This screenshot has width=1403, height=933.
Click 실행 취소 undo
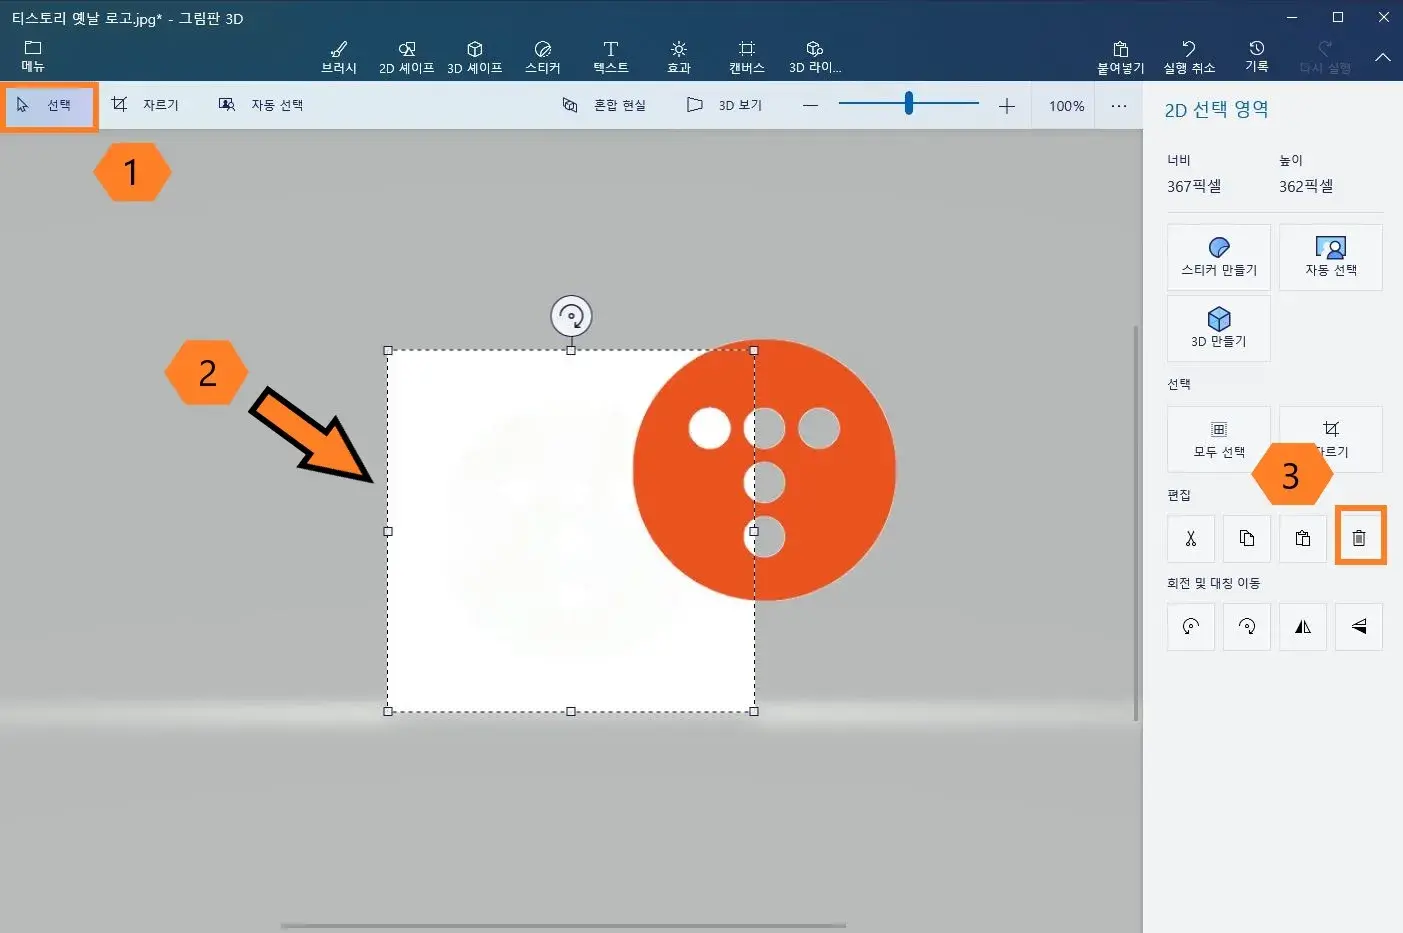click(x=1189, y=57)
